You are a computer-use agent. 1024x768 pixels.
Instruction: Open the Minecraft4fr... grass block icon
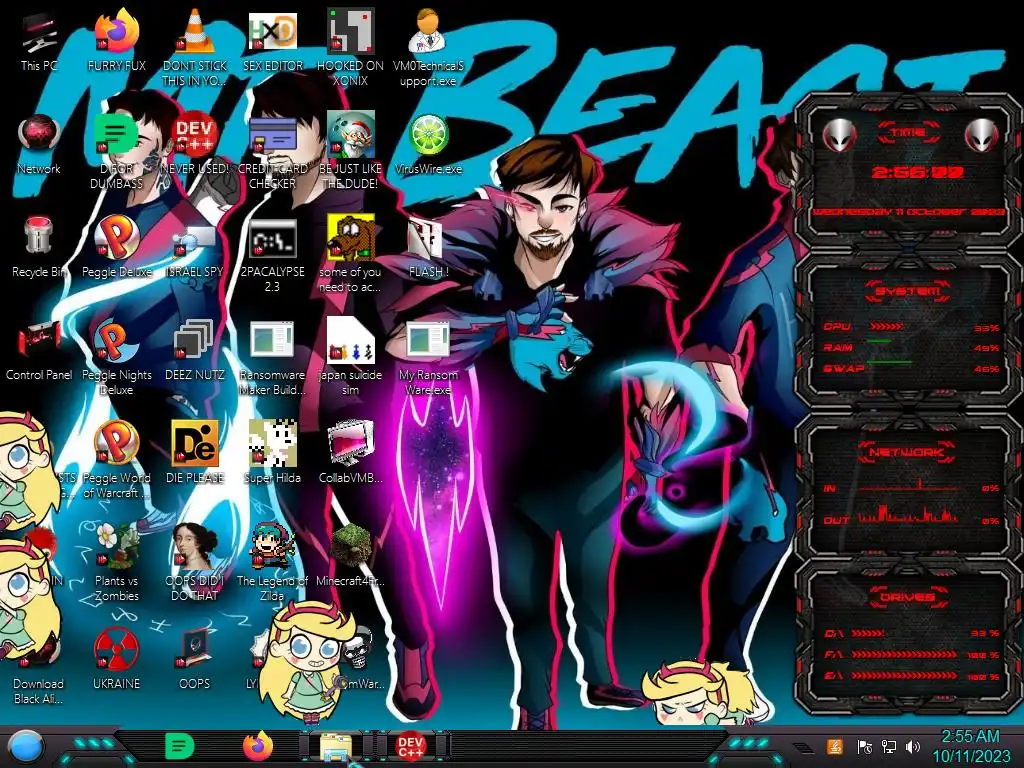[x=350, y=546]
